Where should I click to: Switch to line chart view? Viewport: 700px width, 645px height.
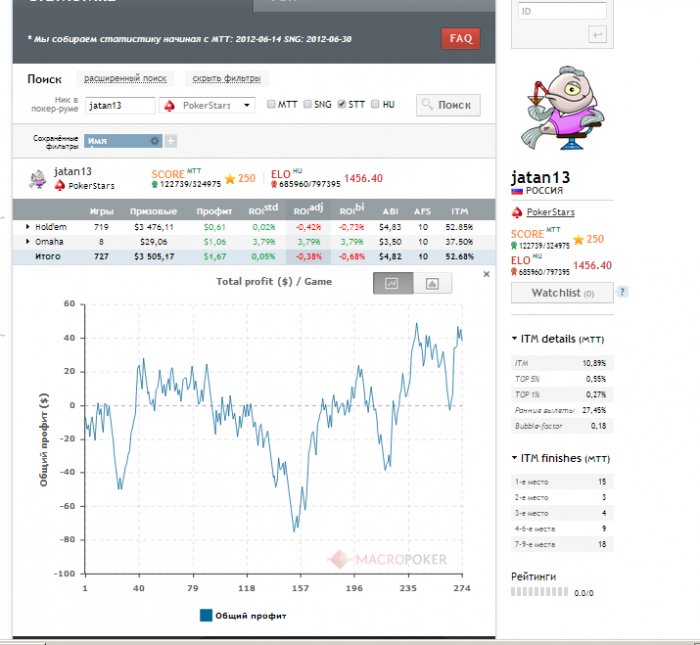click(393, 283)
